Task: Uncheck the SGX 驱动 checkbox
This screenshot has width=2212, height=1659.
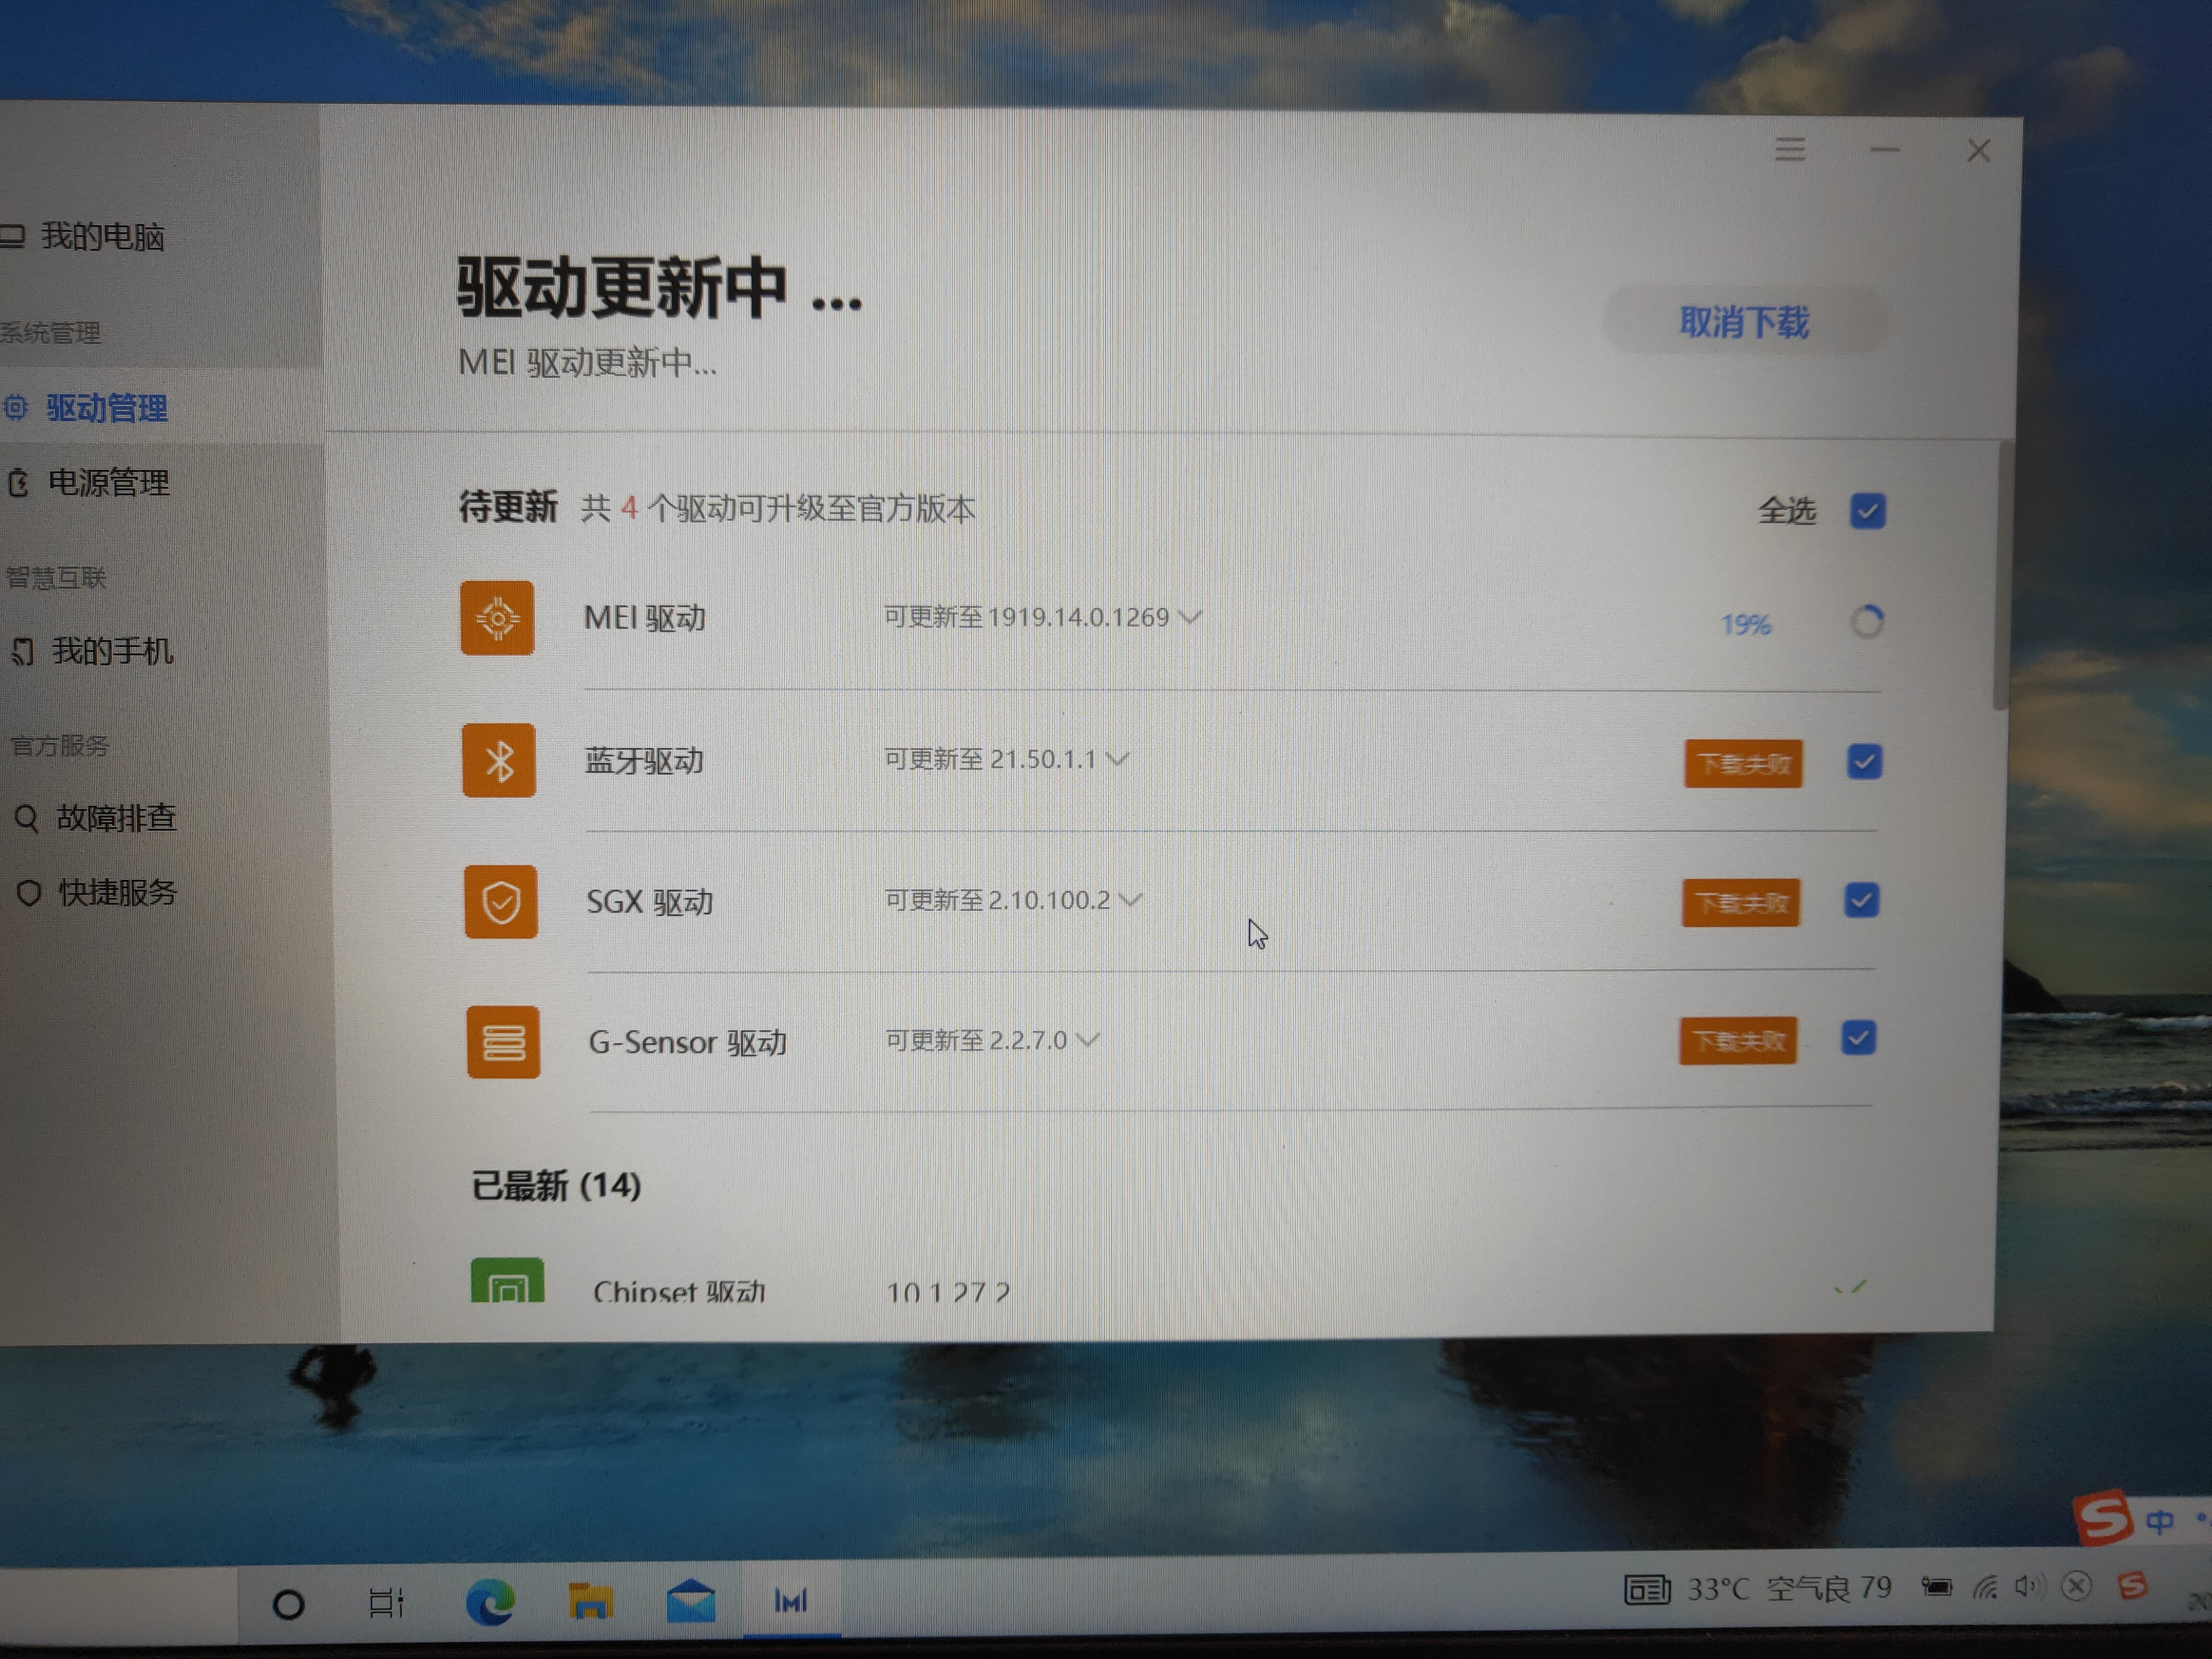Action: point(1861,900)
